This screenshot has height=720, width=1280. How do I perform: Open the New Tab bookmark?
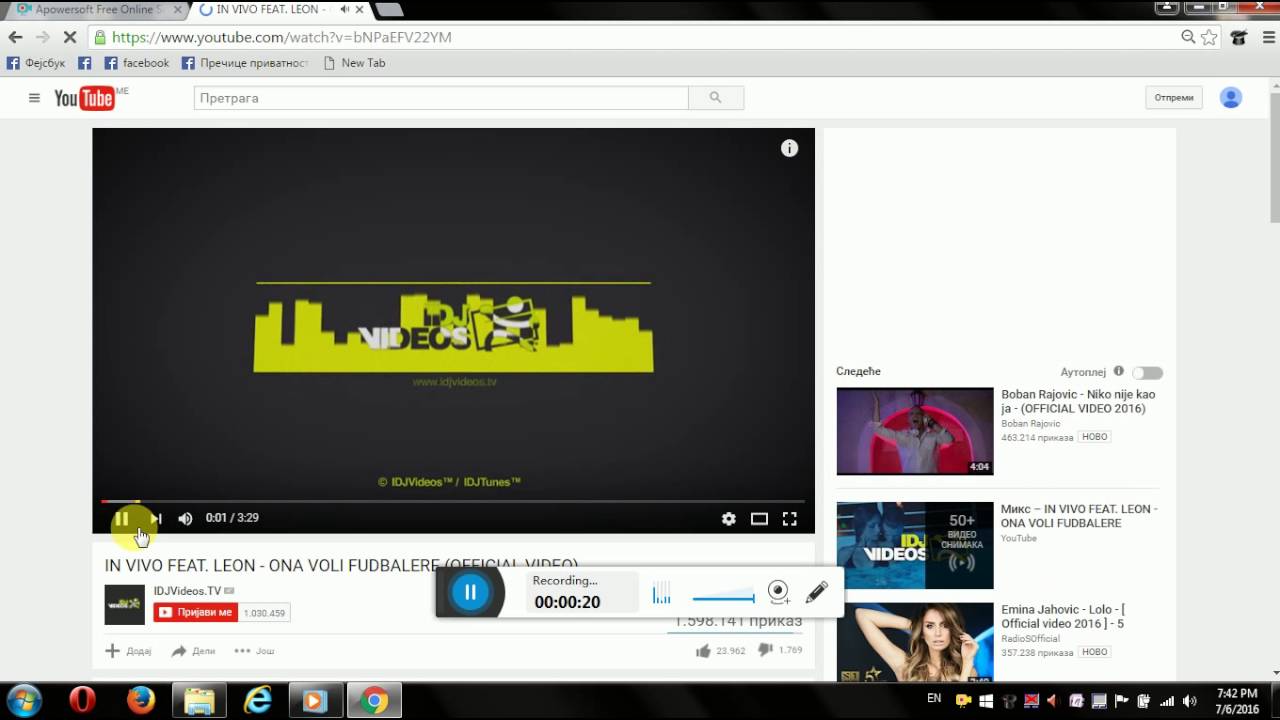coord(354,63)
